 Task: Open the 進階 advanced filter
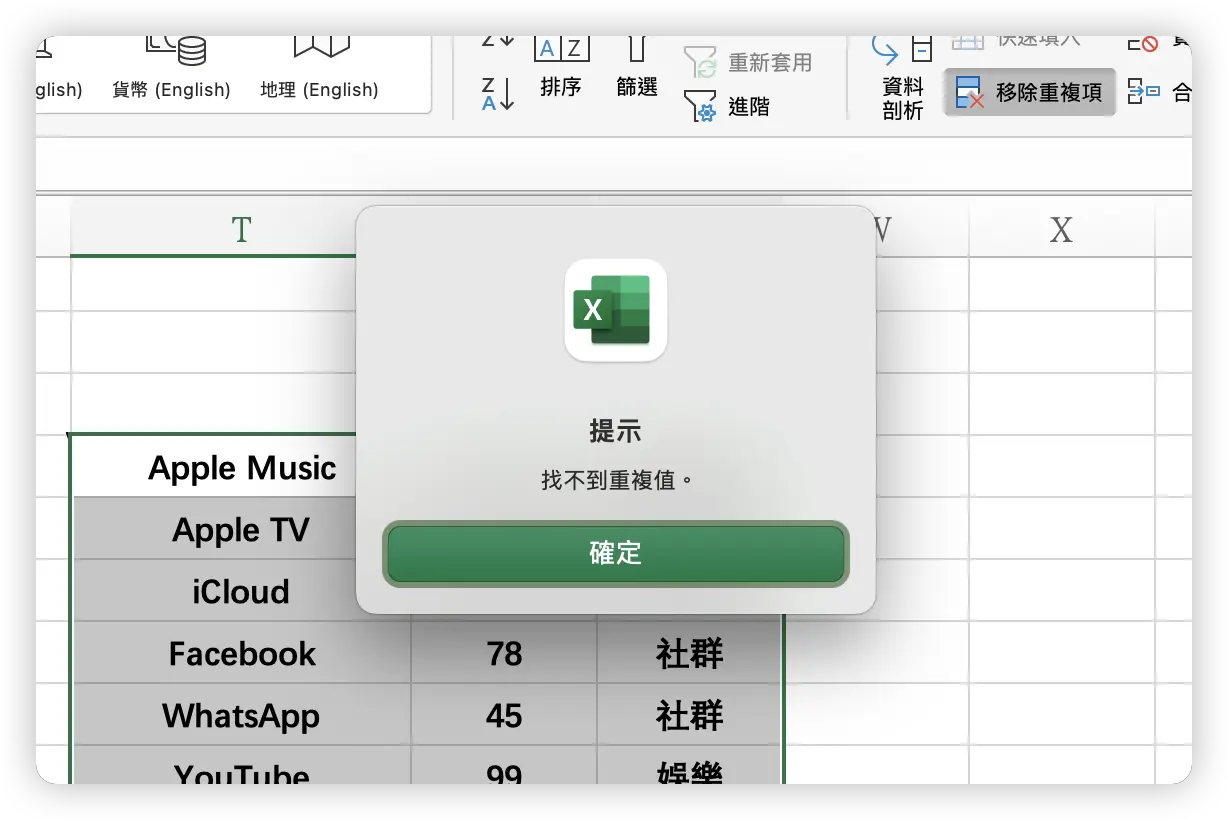coord(727,106)
